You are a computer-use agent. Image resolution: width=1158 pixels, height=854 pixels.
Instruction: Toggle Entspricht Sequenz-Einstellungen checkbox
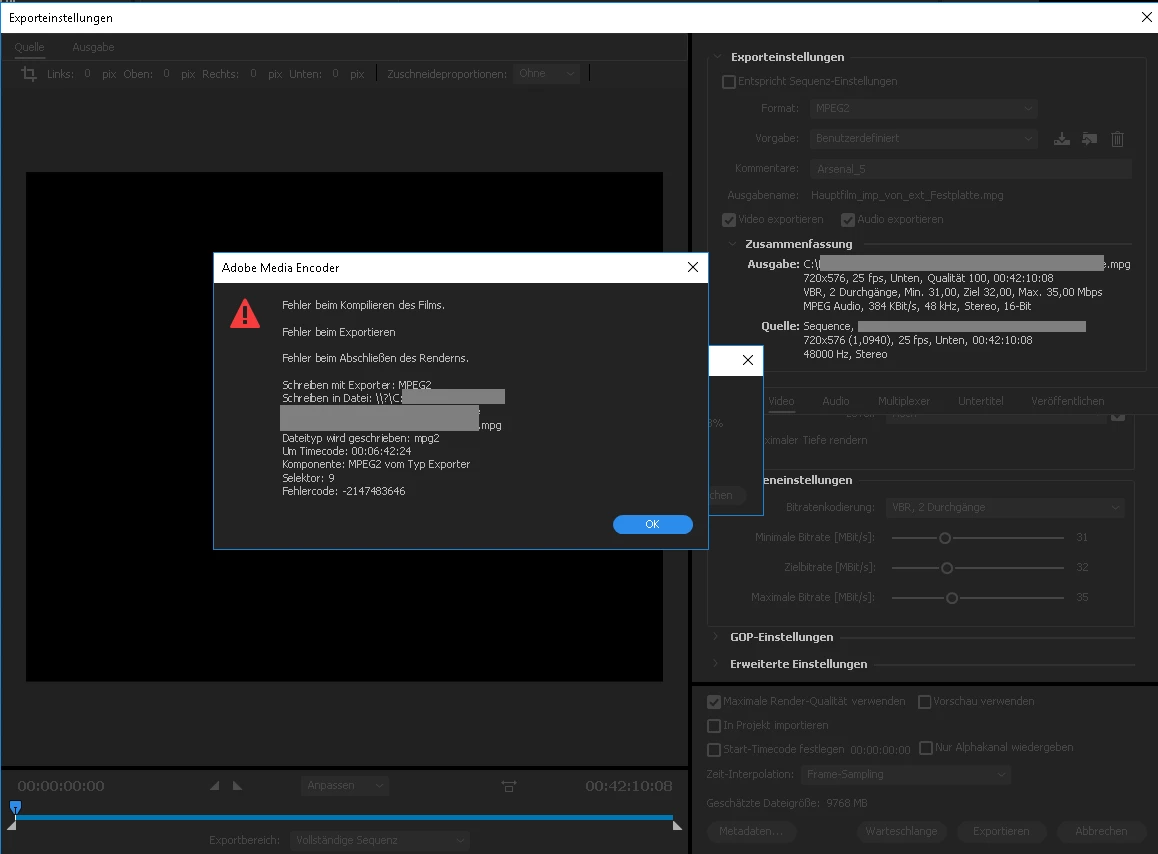click(729, 81)
